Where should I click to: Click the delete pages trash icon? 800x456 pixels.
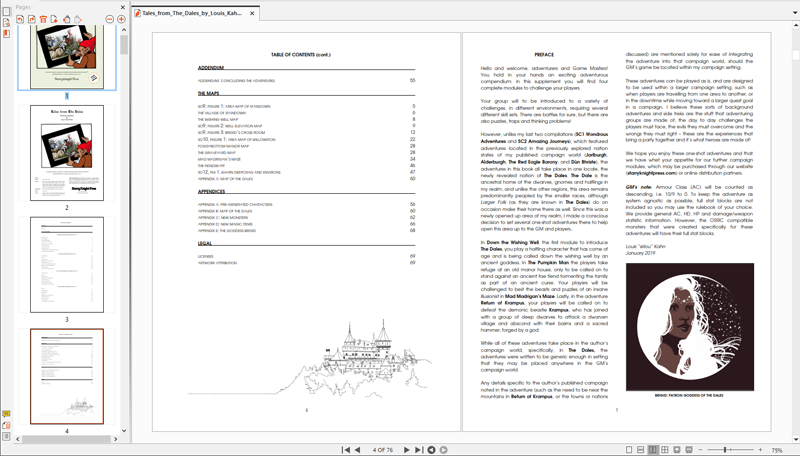[43, 19]
